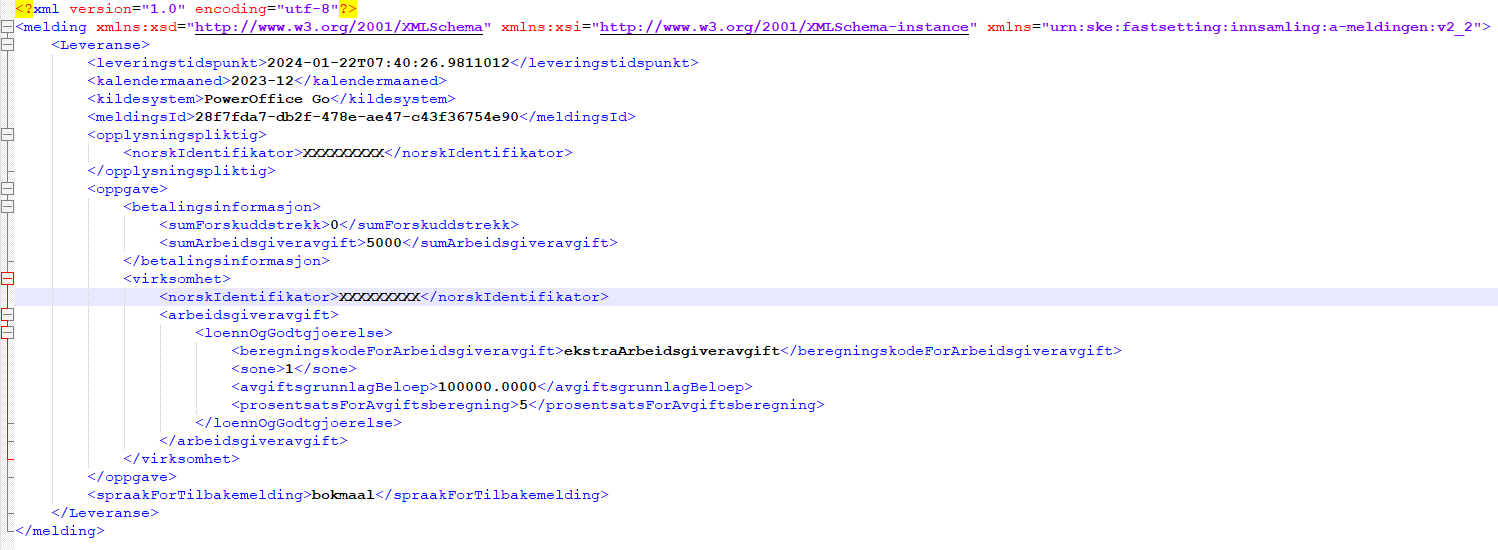Click the xmlns:xsd attribute name
Image resolution: width=1498 pixels, height=550 pixels.
click(x=137, y=27)
